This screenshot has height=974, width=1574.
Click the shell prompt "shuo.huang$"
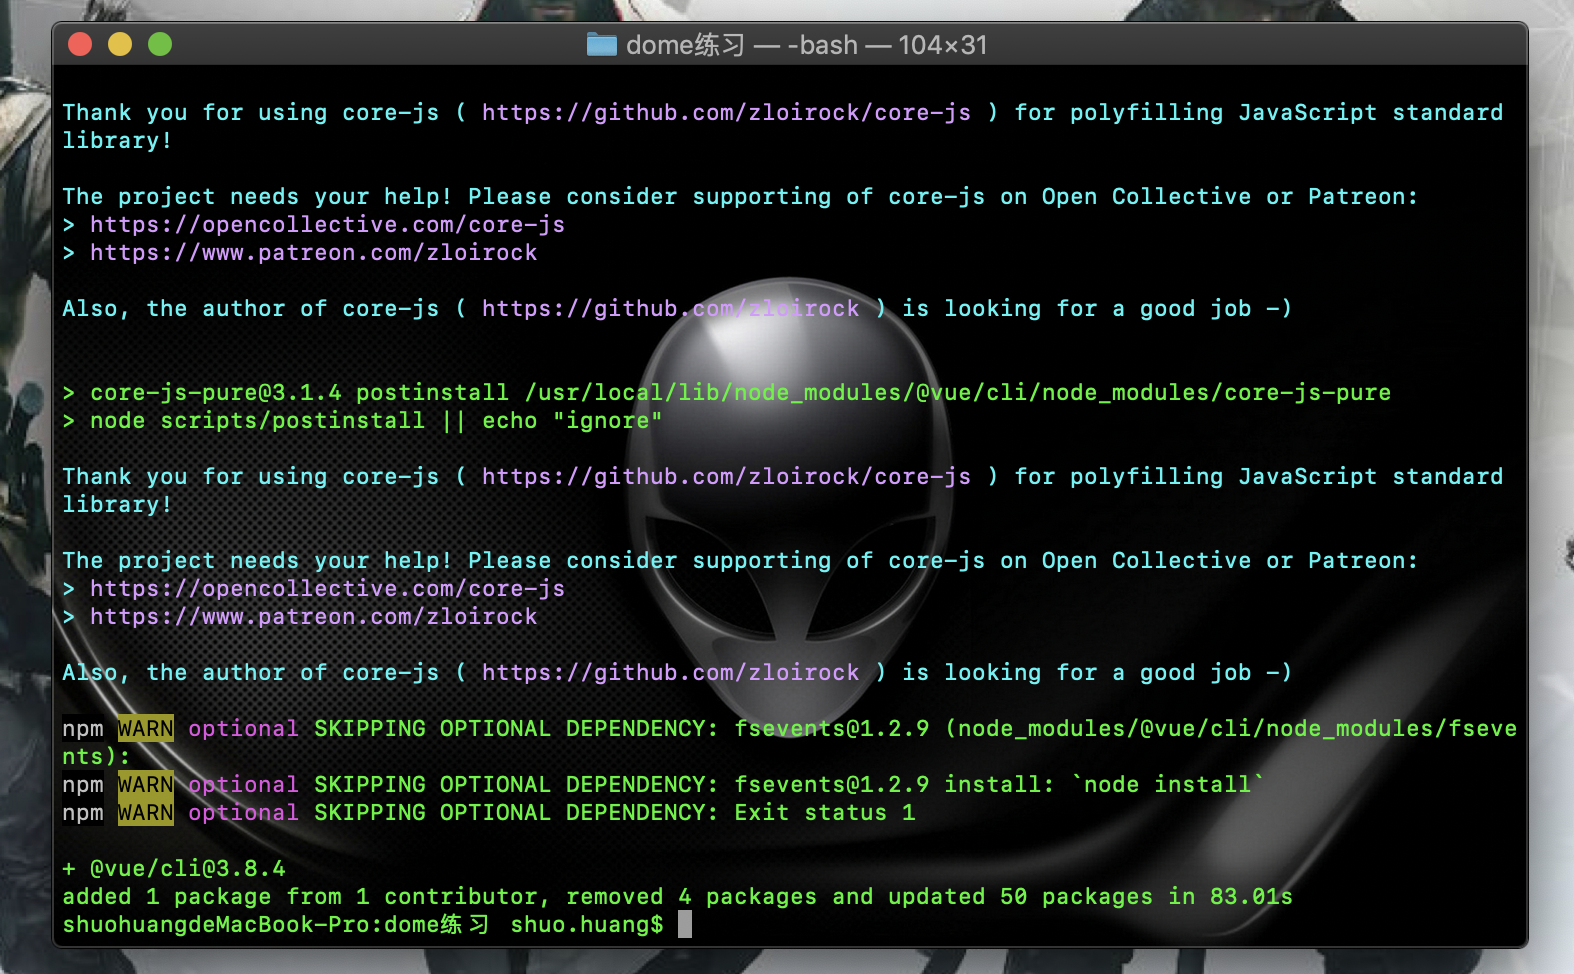click(x=587, y=924)
